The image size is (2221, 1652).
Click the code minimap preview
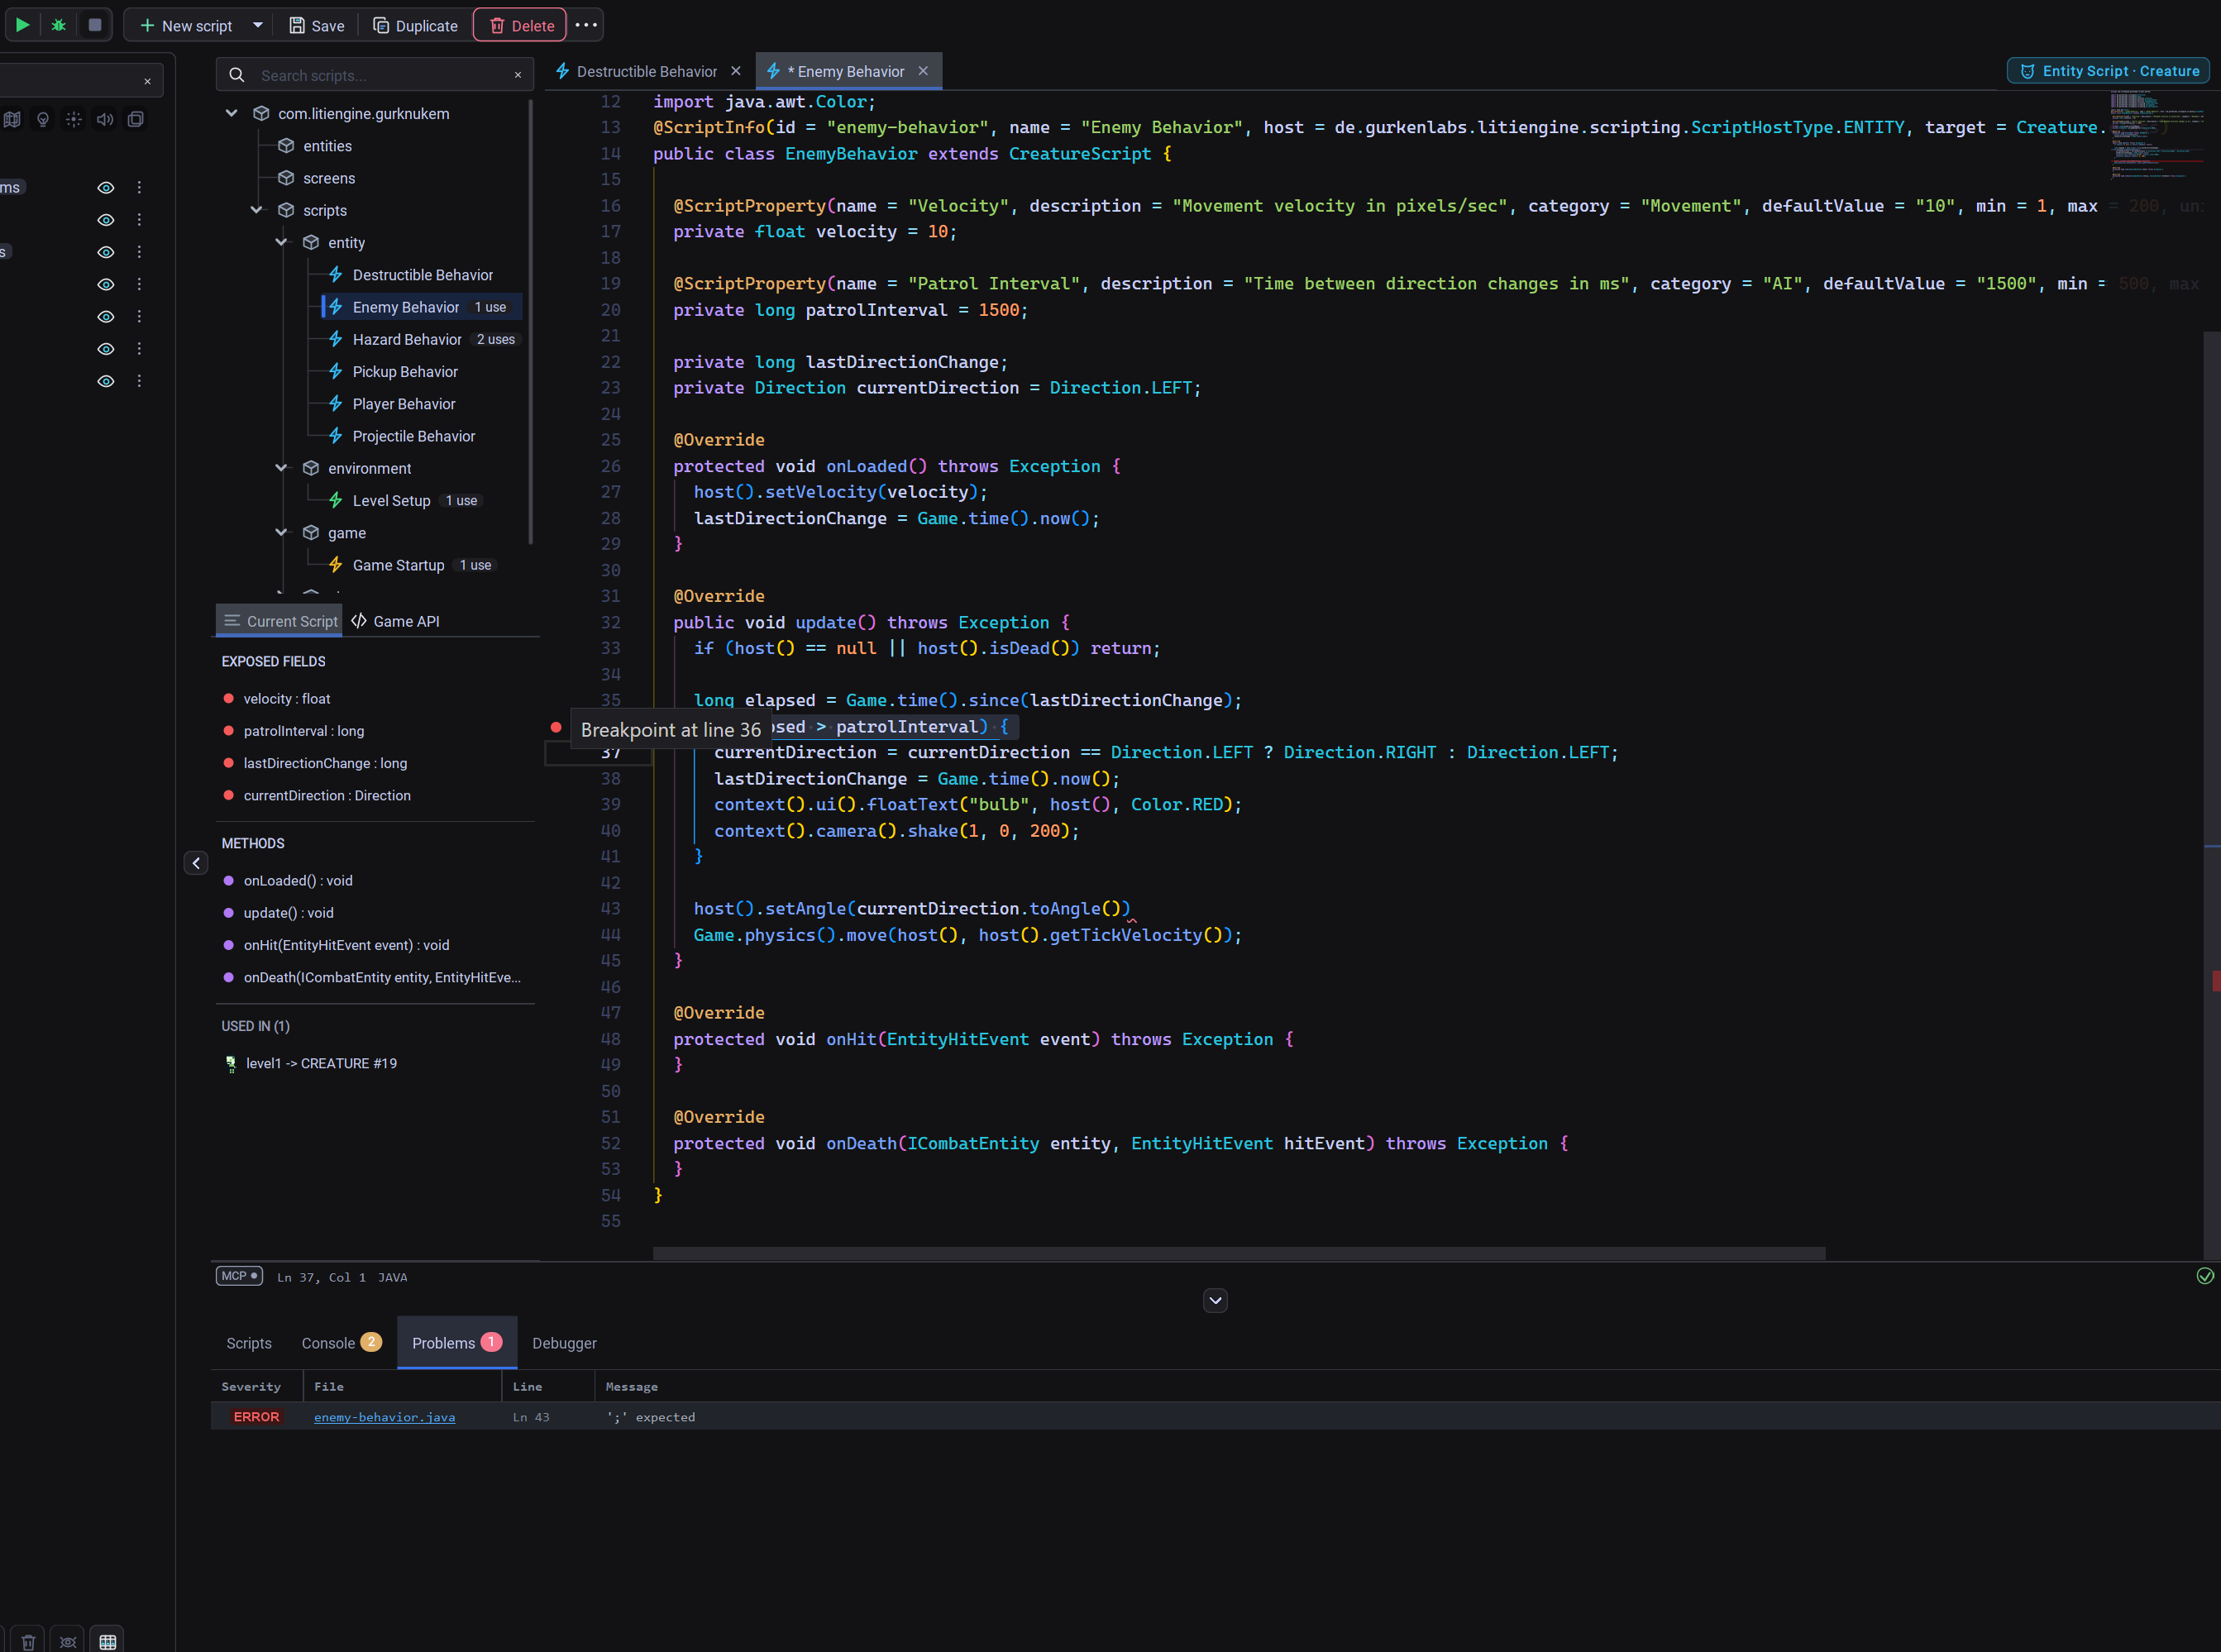(x=2158, y=135)
